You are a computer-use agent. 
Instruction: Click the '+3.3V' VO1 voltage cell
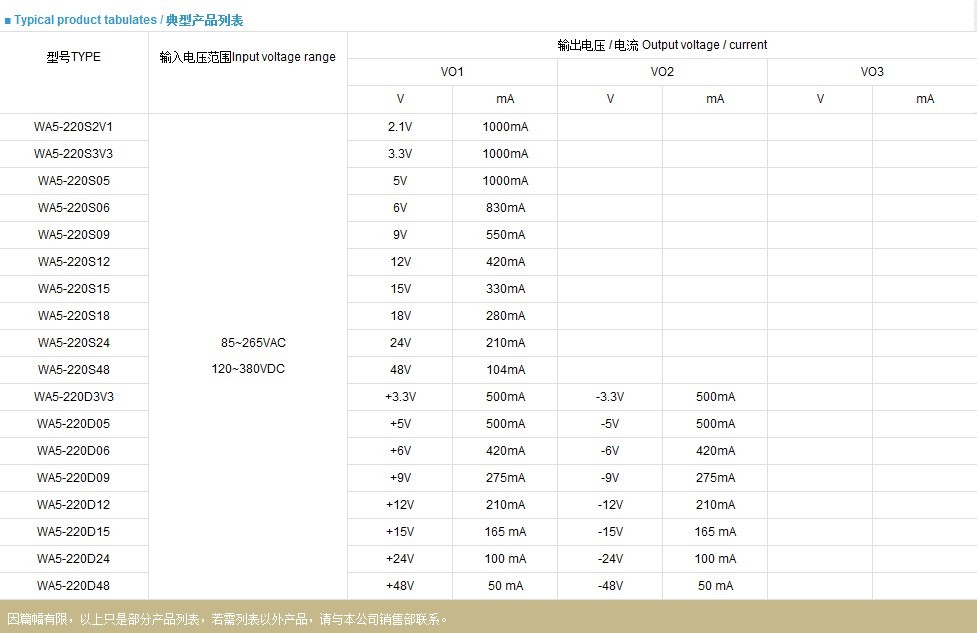point(400,396)
